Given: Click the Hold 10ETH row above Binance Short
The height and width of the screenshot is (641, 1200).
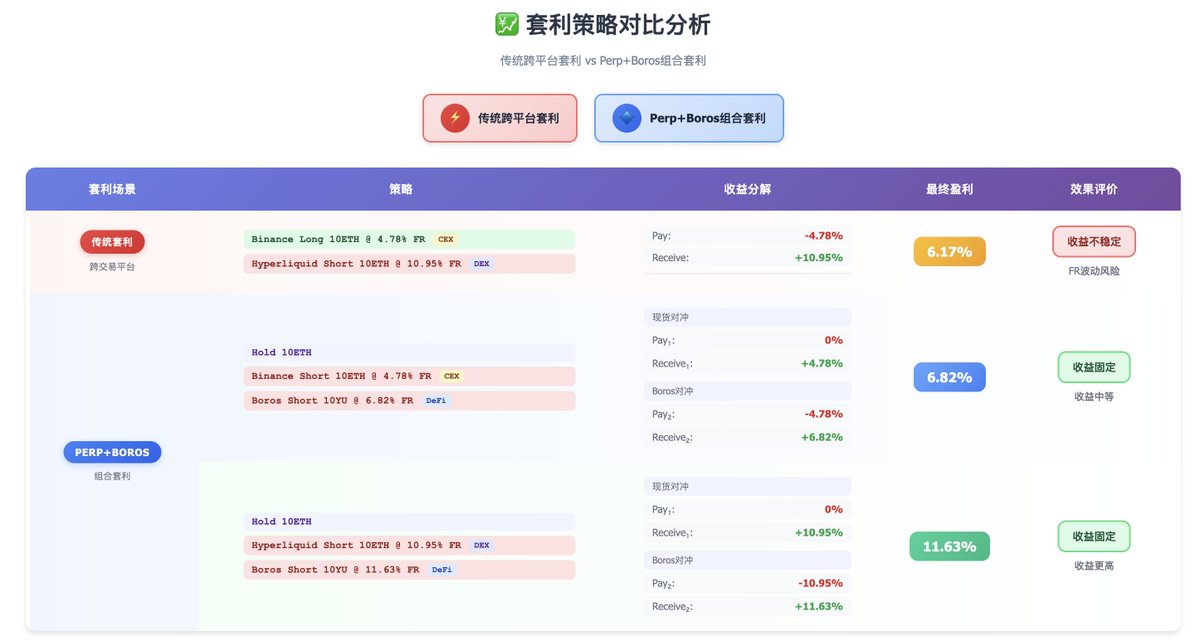Looking at the screenshot, I should (409, 352).
